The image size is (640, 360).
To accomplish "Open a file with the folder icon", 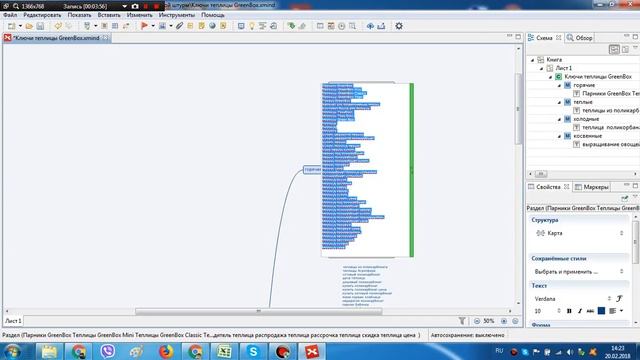I will 29,26.
